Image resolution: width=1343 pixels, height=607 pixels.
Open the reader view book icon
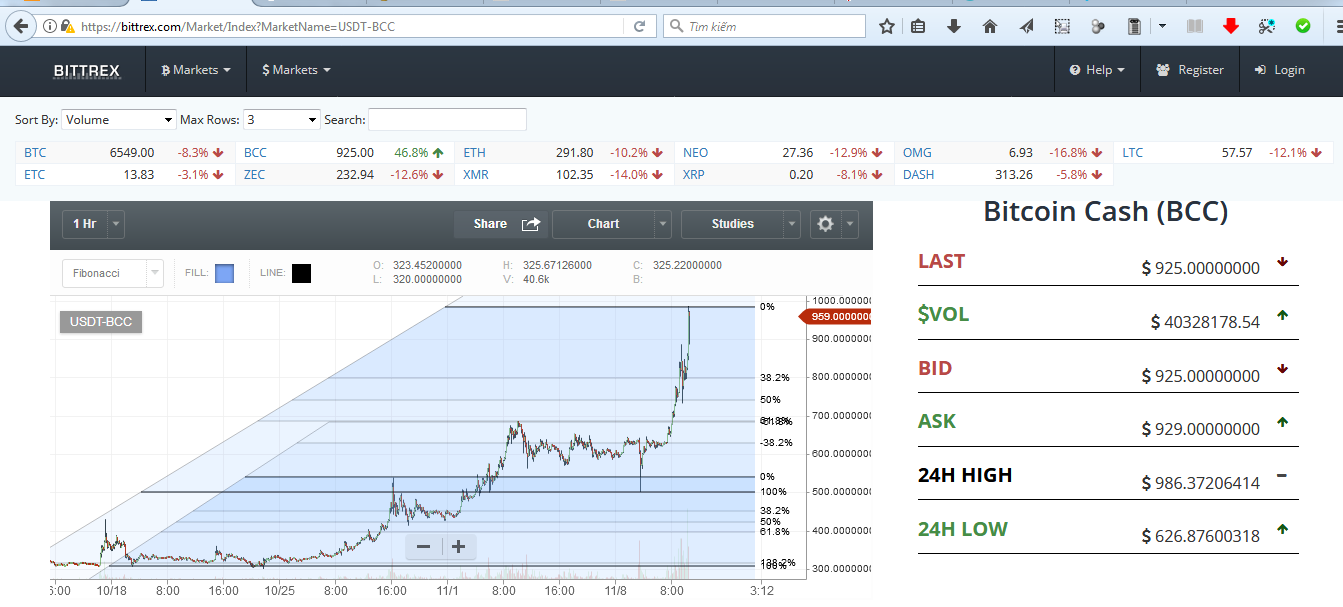click(x=1194, y=26)
